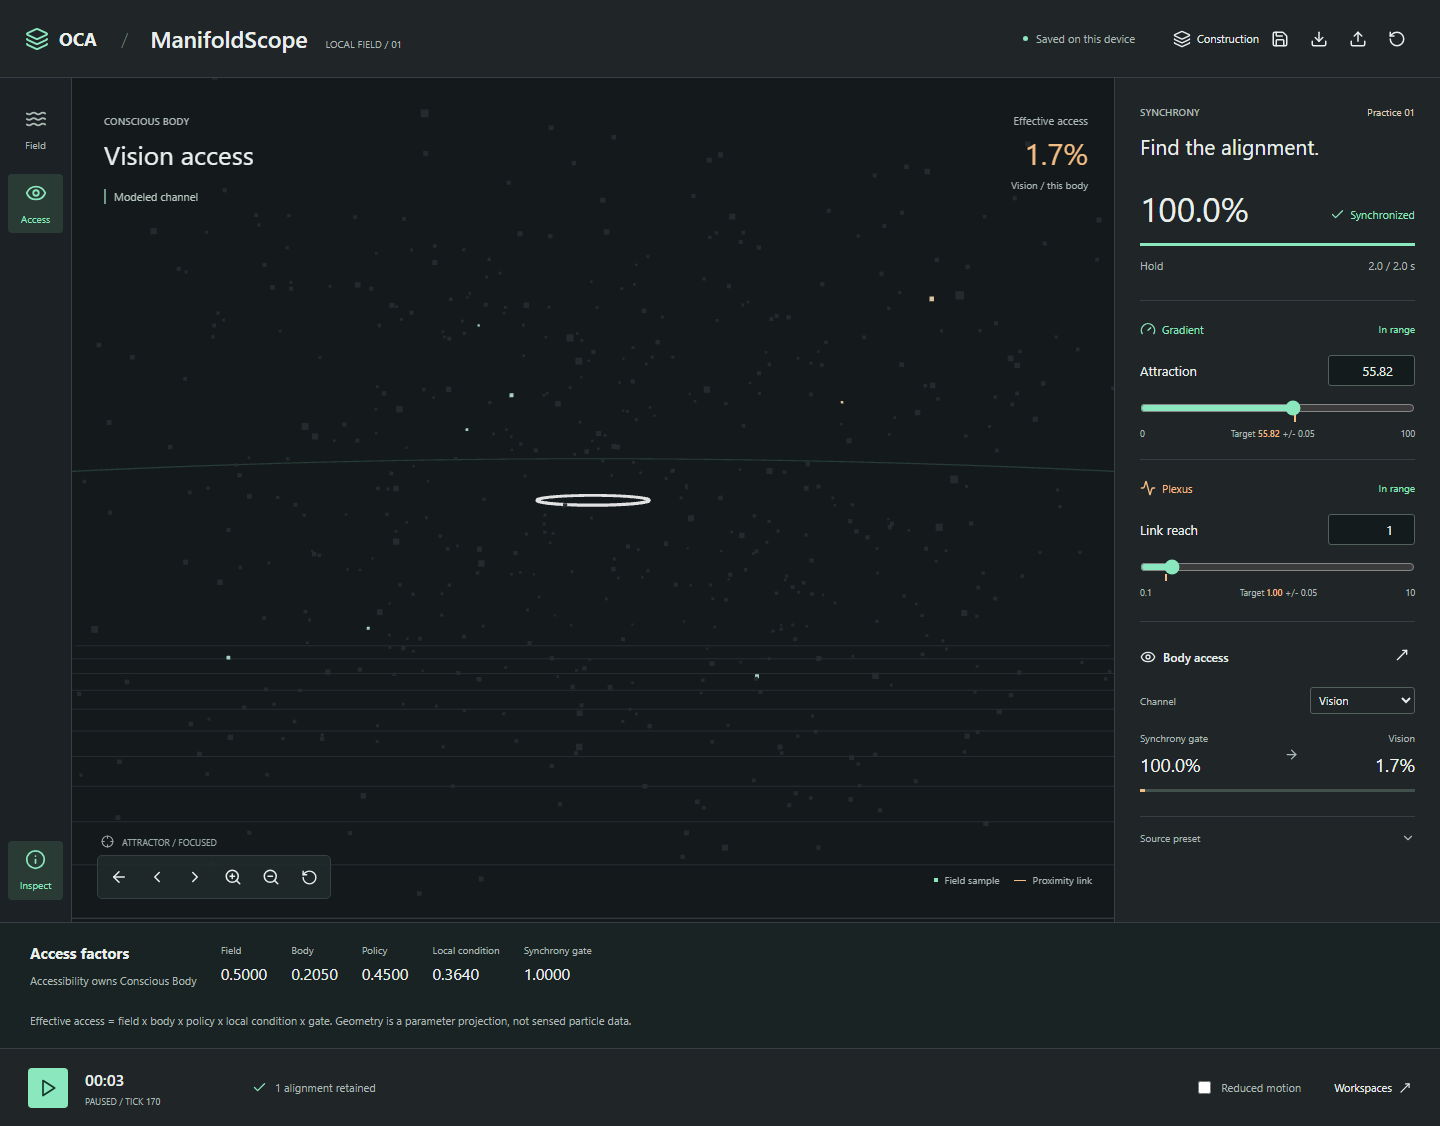This screenshot has width=1440, height=1126.
Task: Open the Channel dropdown showing Vision
Action: (x=1362, y=701)
